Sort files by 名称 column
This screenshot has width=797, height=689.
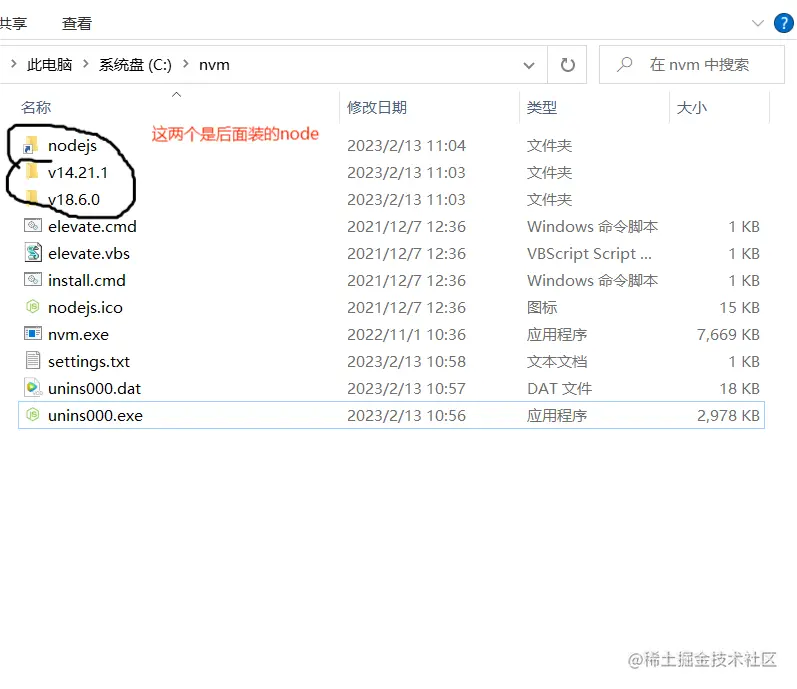[x=36, y=107]
